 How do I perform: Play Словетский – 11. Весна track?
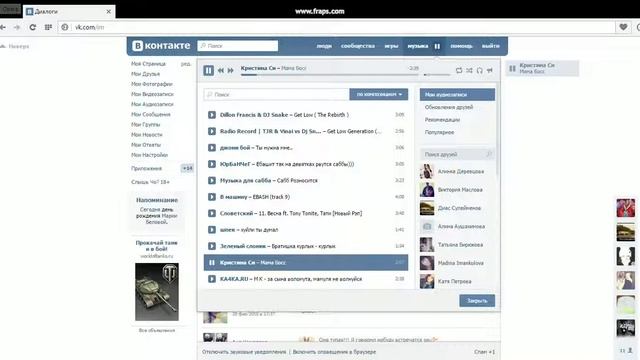[x=212, y=213]
